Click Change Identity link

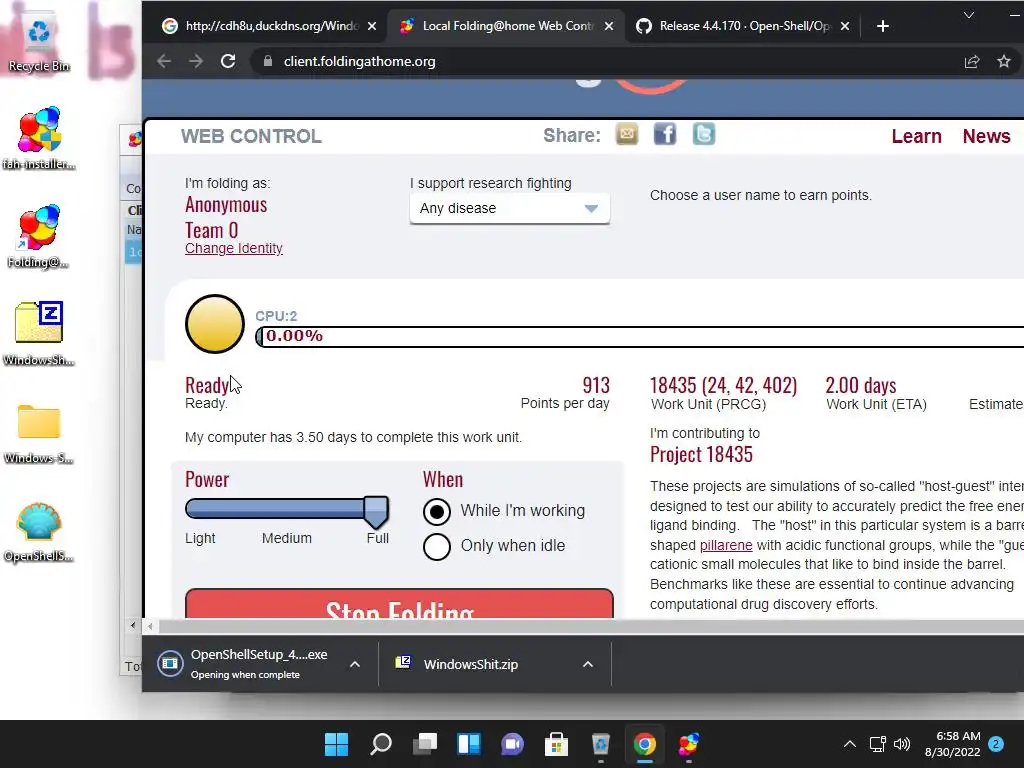(x=234, y=248)
